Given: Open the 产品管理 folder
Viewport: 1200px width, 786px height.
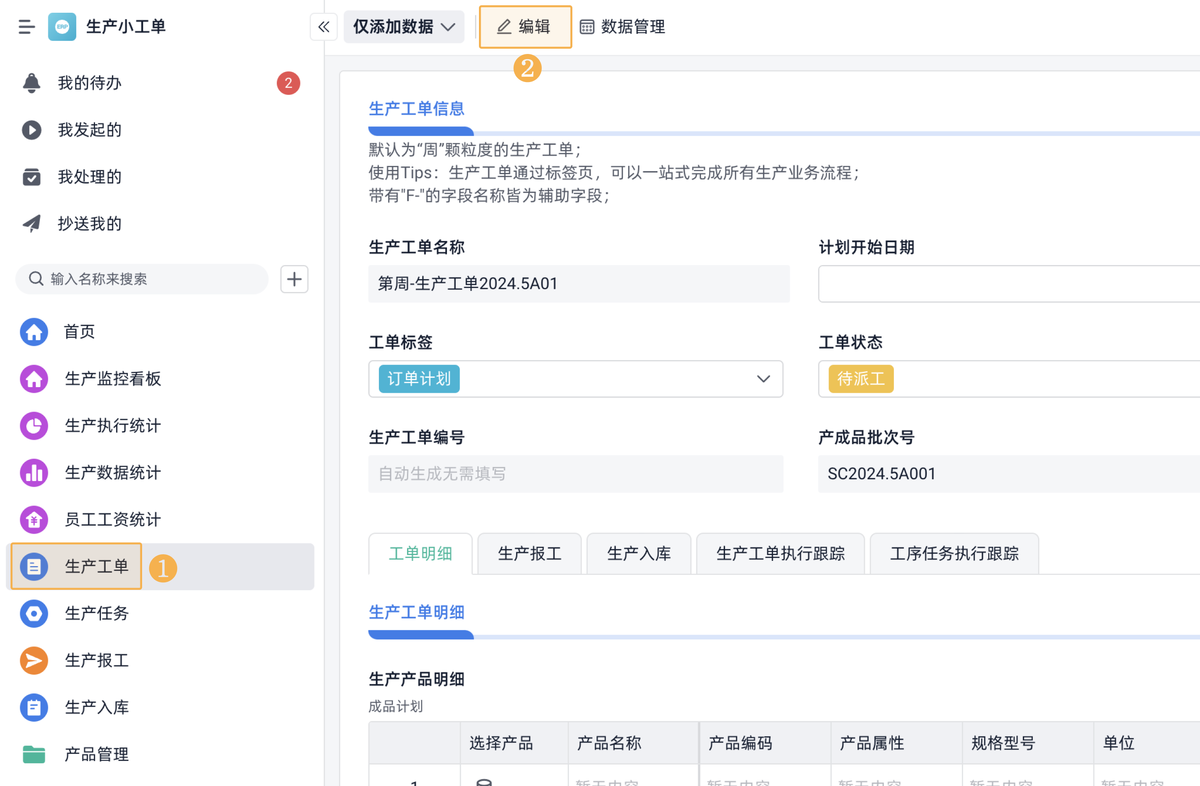Looking at the screenshot, I should tap(96, 755).
